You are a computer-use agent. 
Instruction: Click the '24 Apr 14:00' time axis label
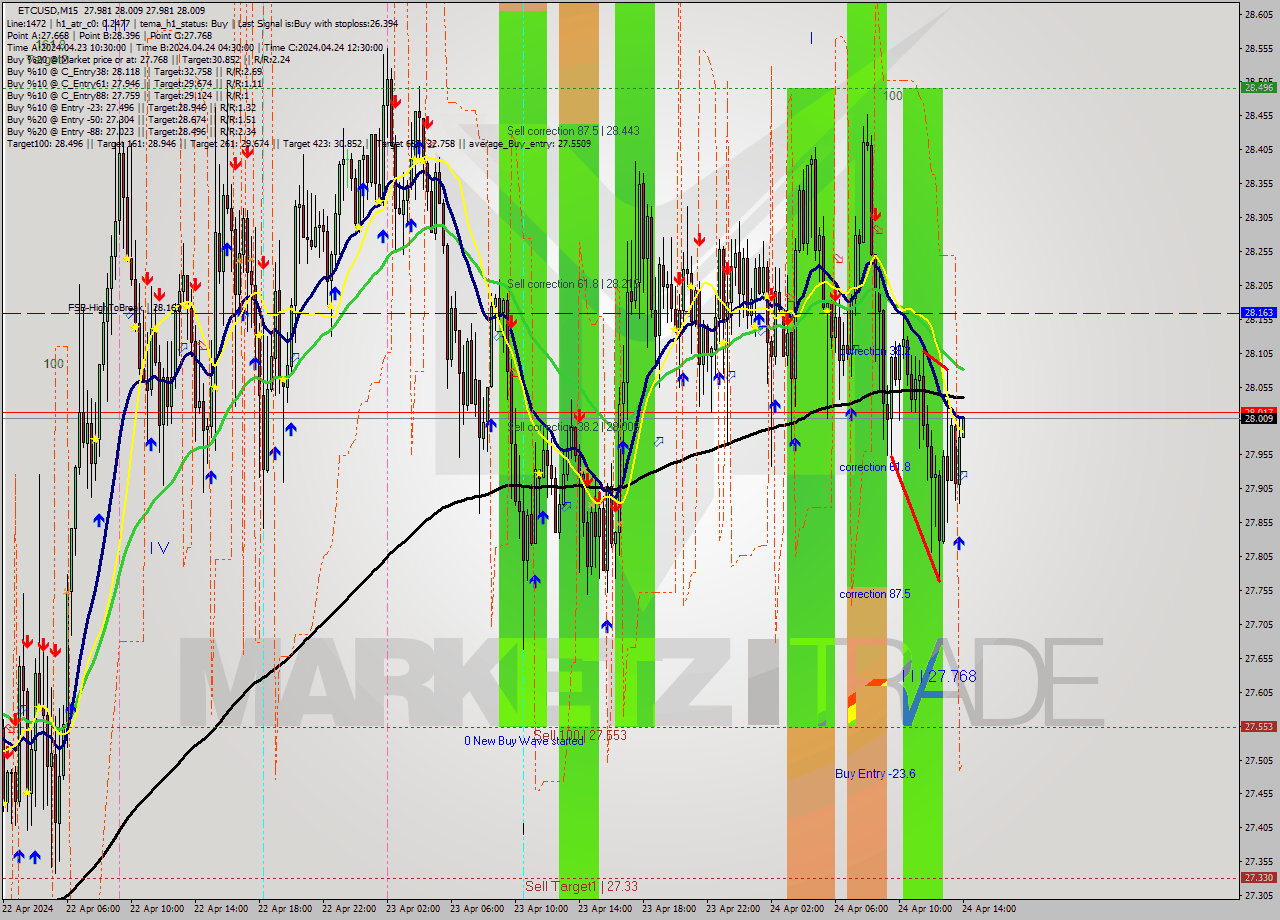coord(990,909)
